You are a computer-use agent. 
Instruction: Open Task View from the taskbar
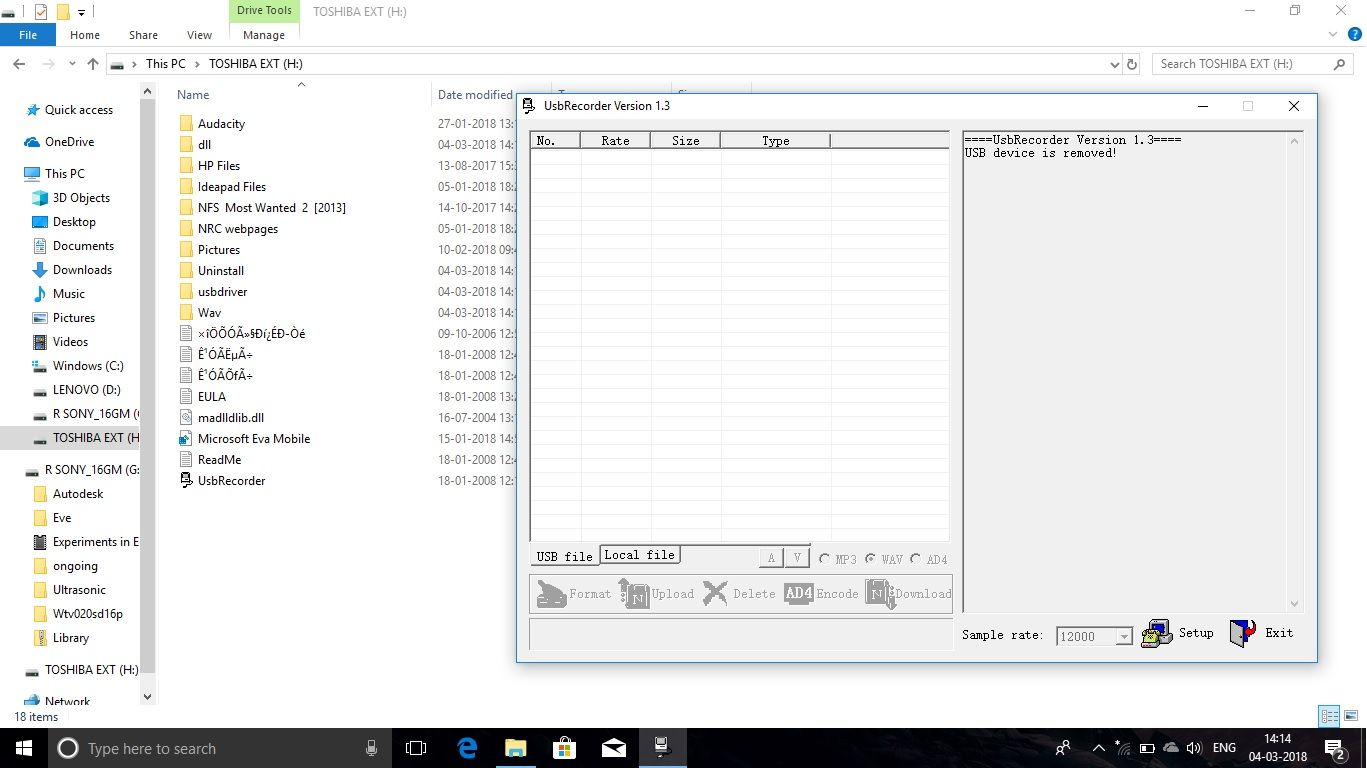[416, 748]
